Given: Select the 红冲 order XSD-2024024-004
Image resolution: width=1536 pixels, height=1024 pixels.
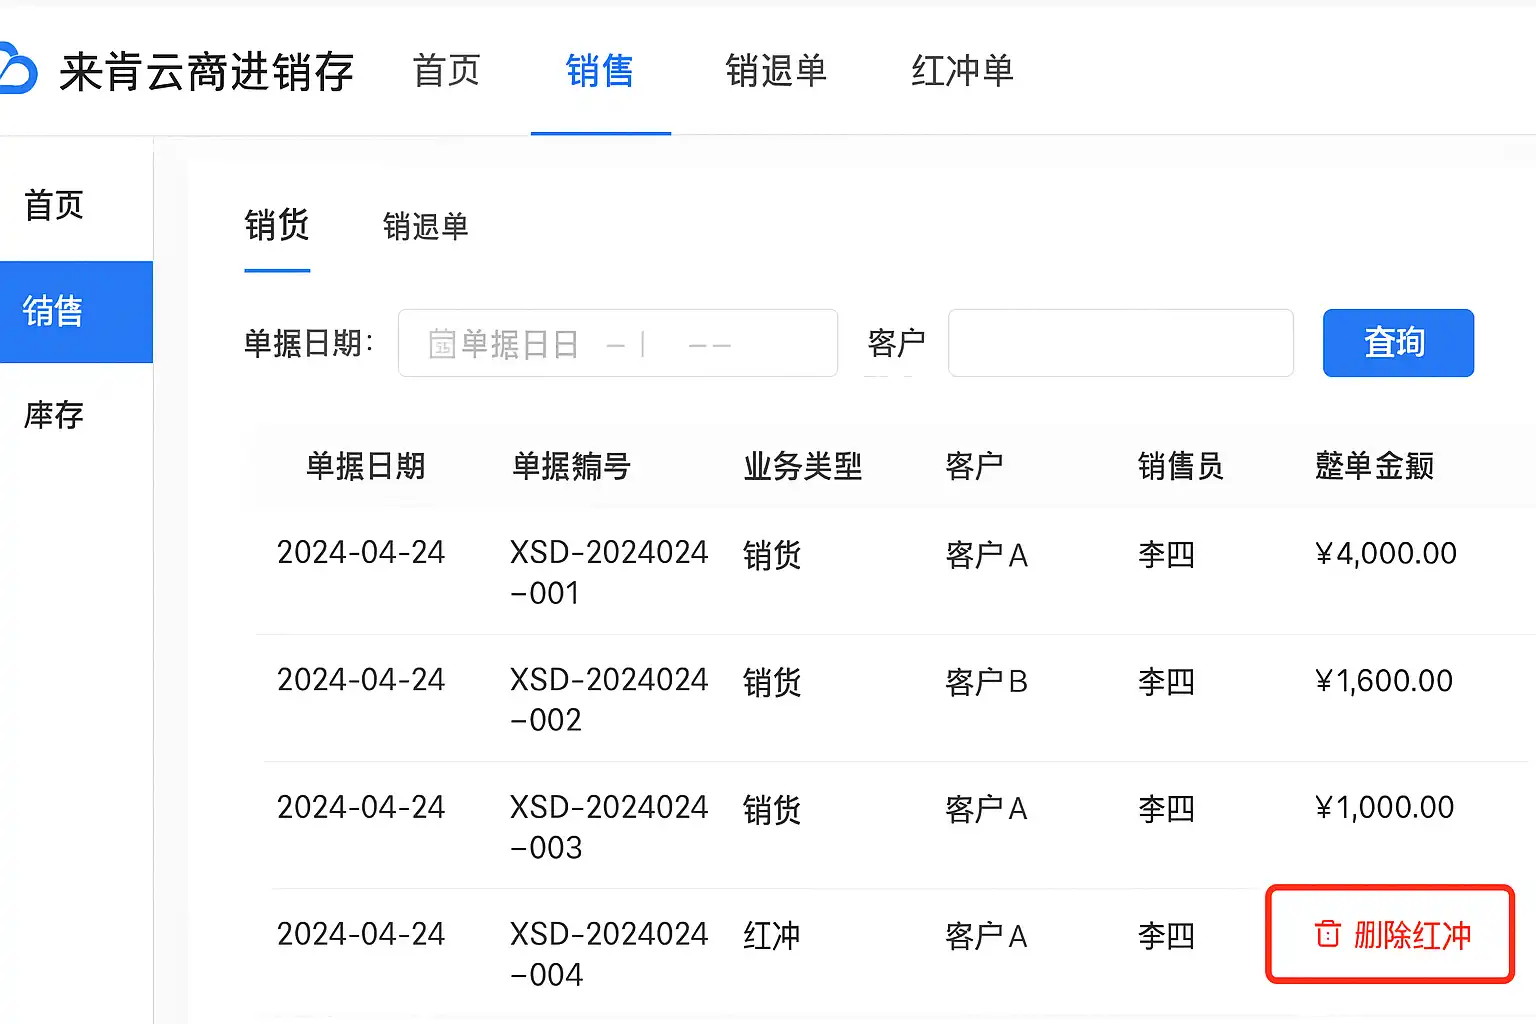Looking at the screenshot, I should tap(608, 953).
